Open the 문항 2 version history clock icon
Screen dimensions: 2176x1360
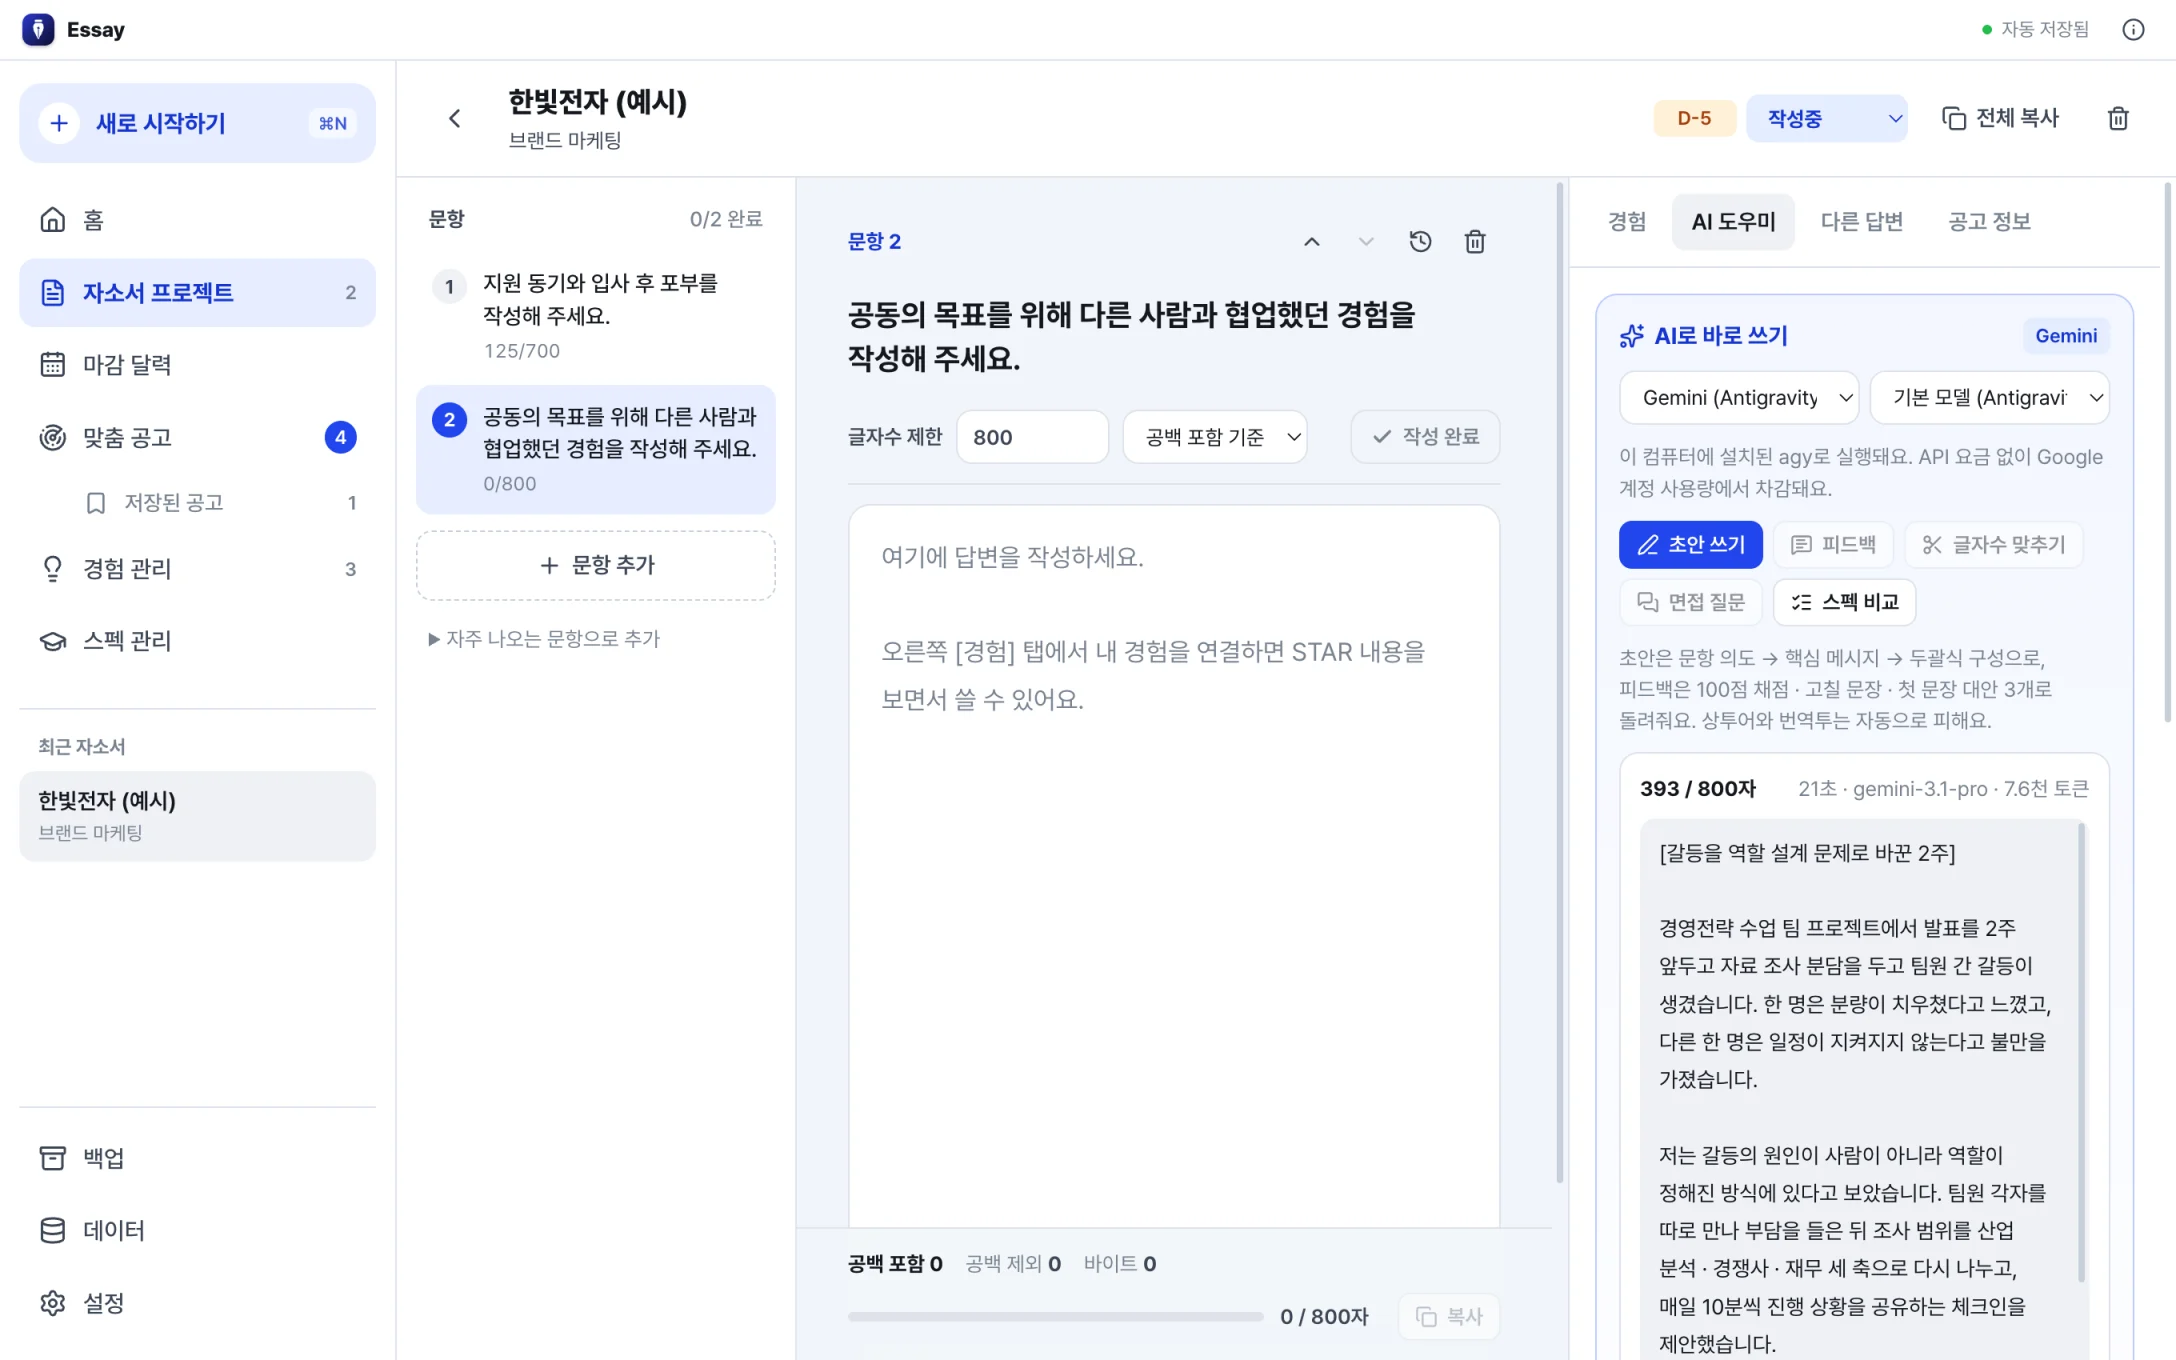tap(1420, 242)
